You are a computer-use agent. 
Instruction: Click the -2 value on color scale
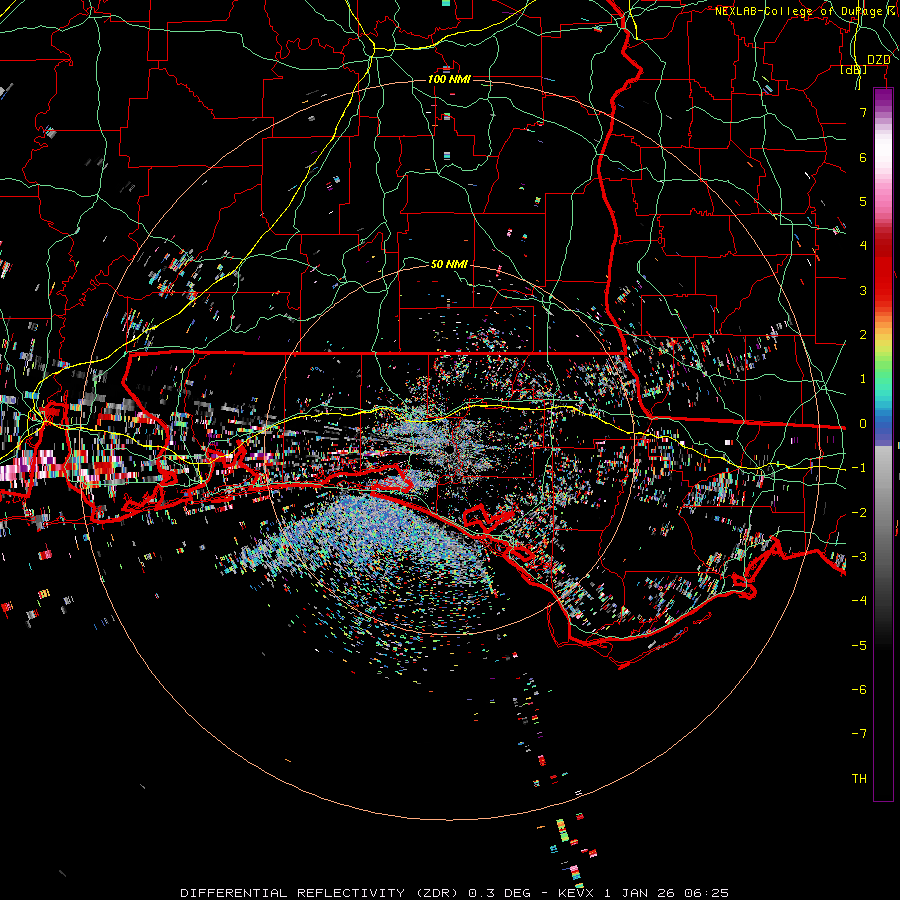point(859,513)
